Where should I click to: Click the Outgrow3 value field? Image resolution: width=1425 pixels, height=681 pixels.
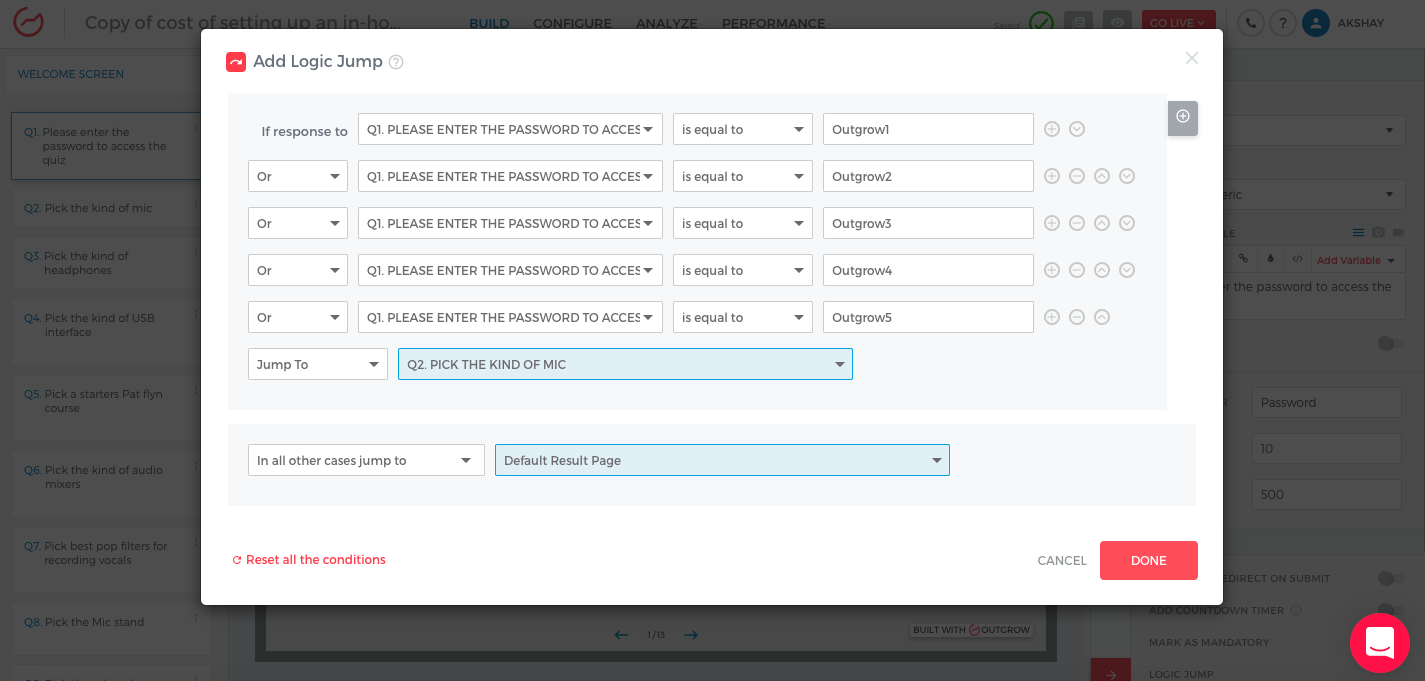click(928, 223)
